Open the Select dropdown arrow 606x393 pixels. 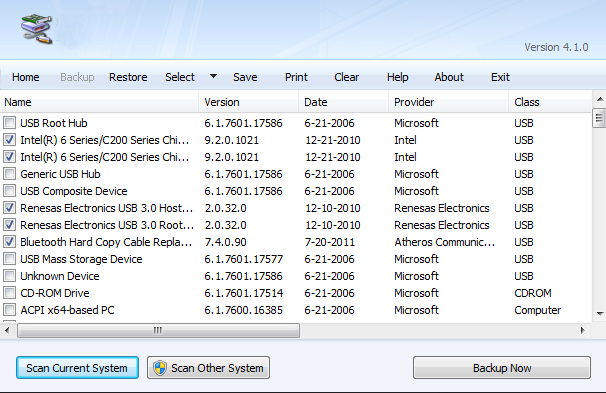coord(213,77)
